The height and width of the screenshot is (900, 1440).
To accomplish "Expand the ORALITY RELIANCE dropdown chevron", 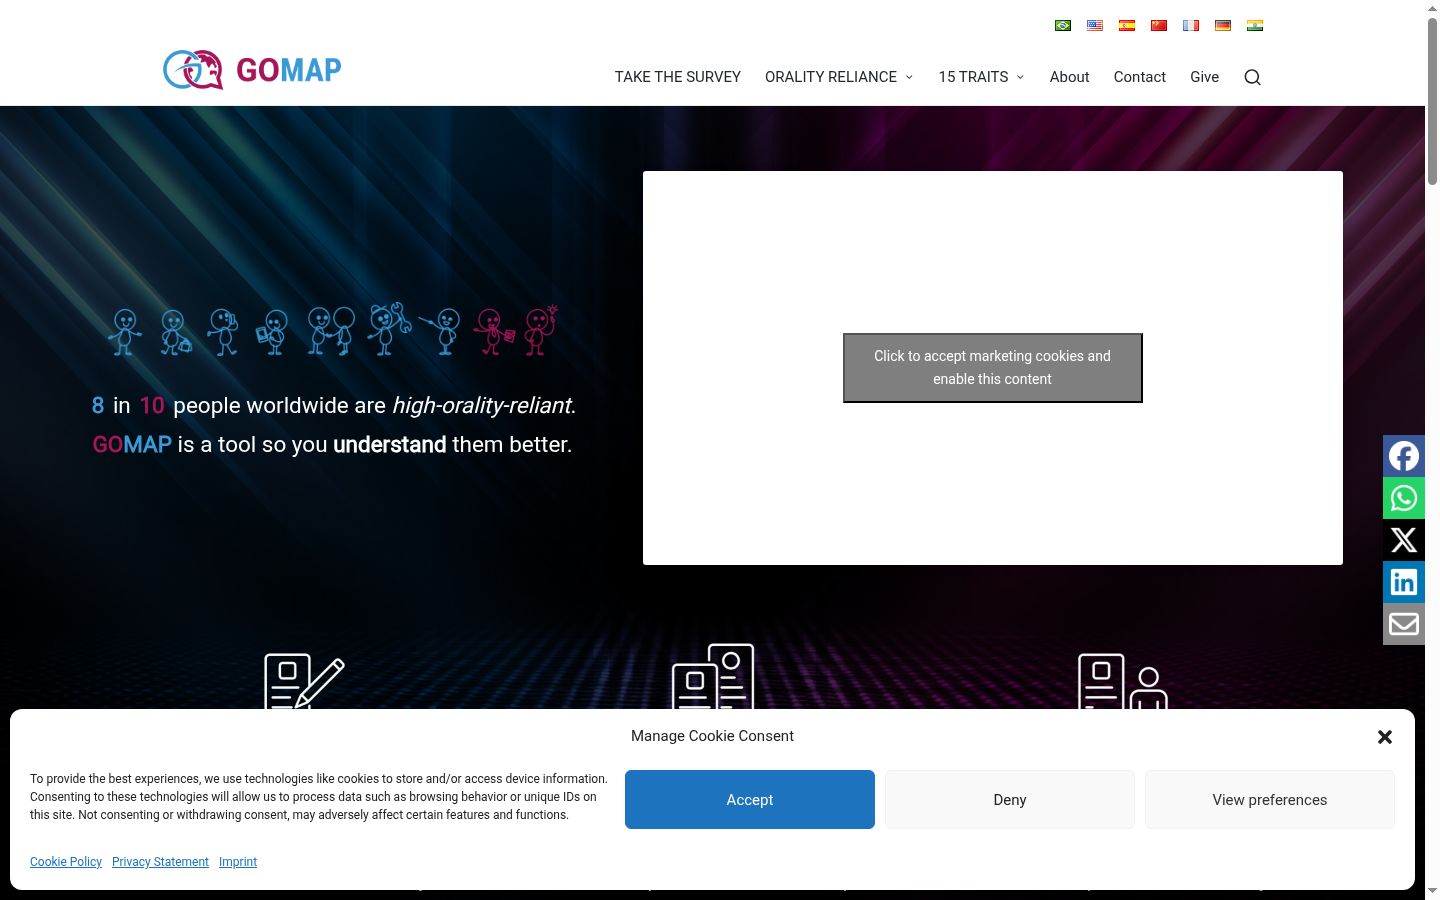I will 909,77.
